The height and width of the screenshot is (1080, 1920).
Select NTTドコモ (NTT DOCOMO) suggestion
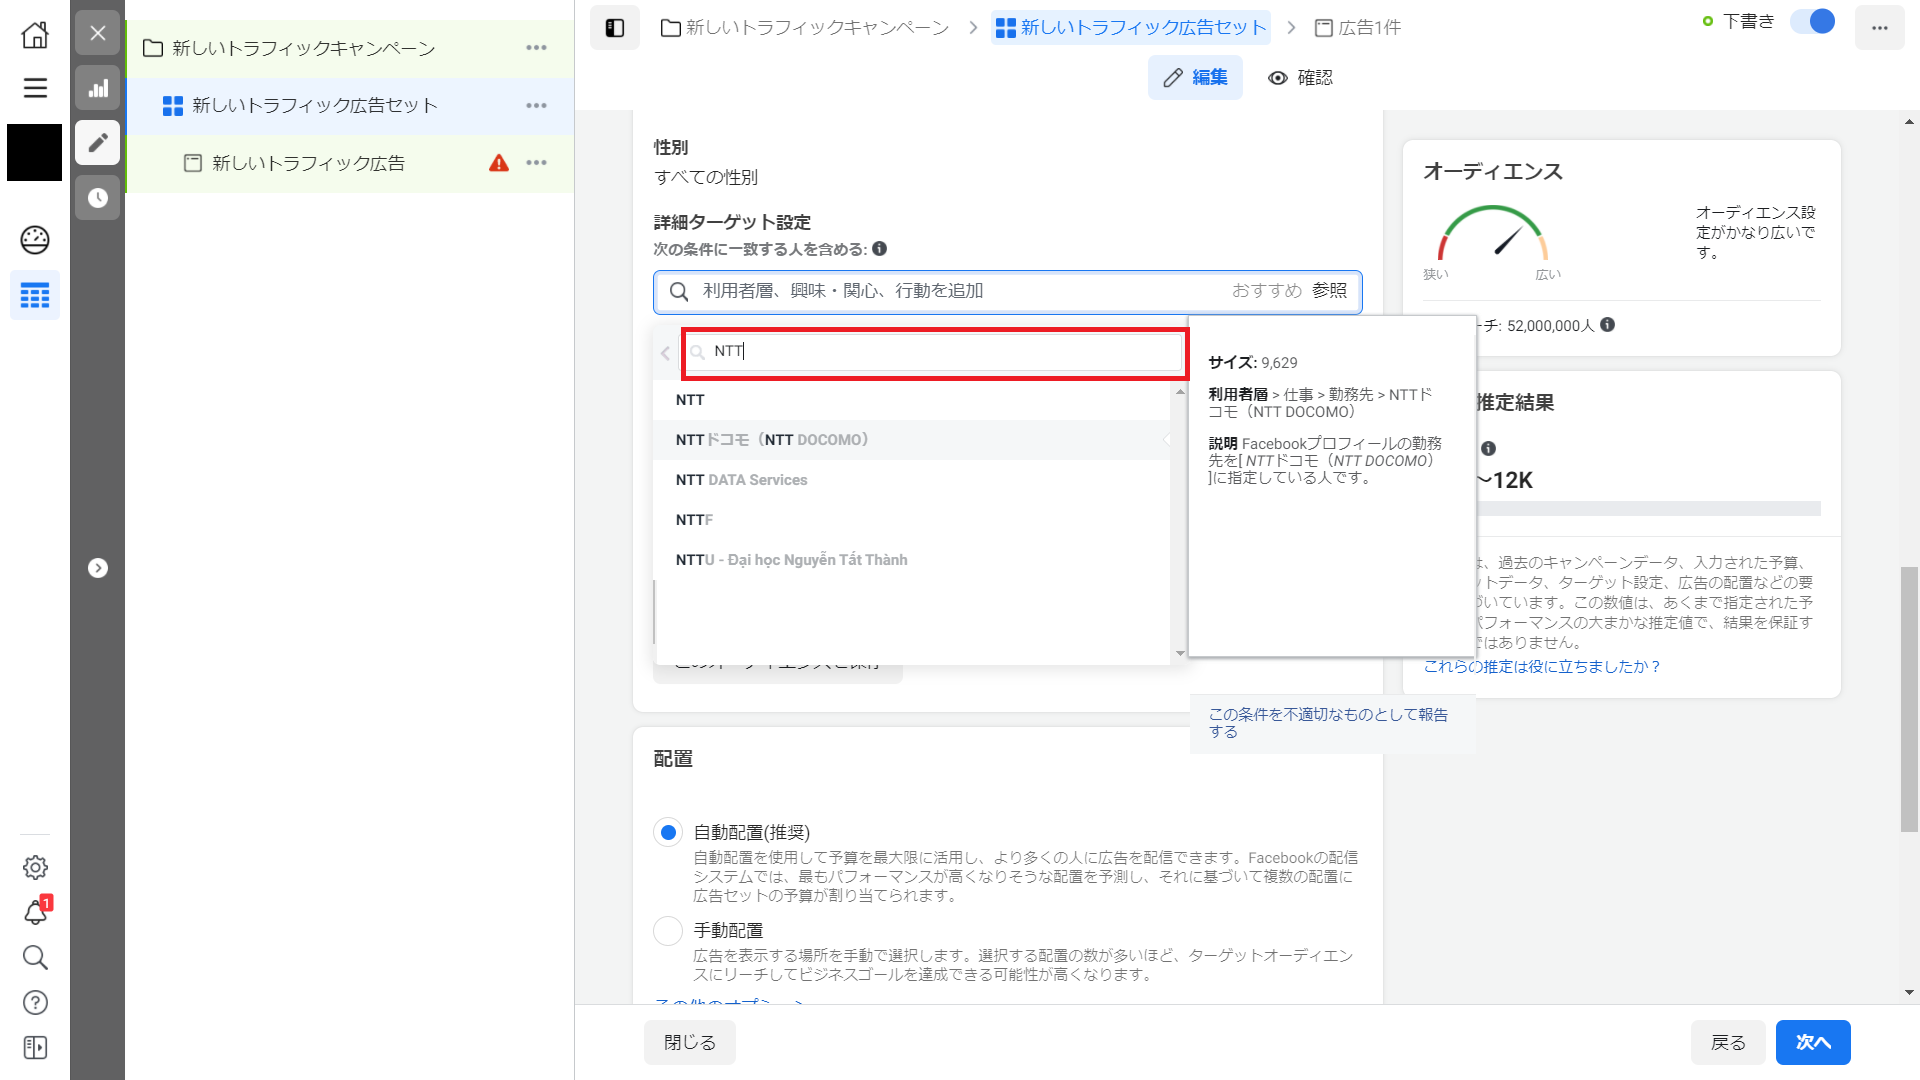click(911, 440)
